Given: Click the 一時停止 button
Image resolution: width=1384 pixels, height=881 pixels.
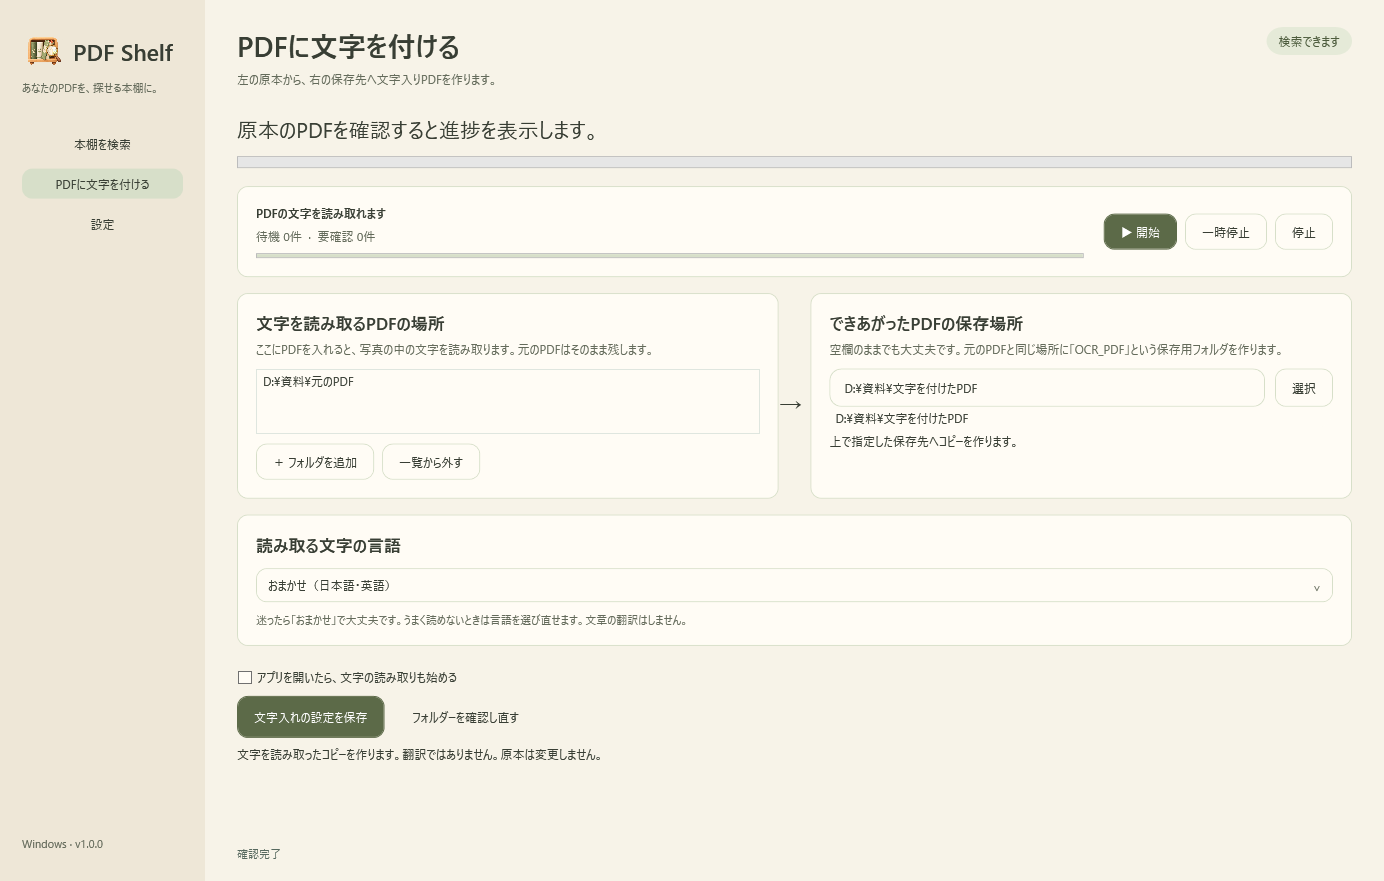Looking at the screenshot, I should click(x=1226, y=232).
